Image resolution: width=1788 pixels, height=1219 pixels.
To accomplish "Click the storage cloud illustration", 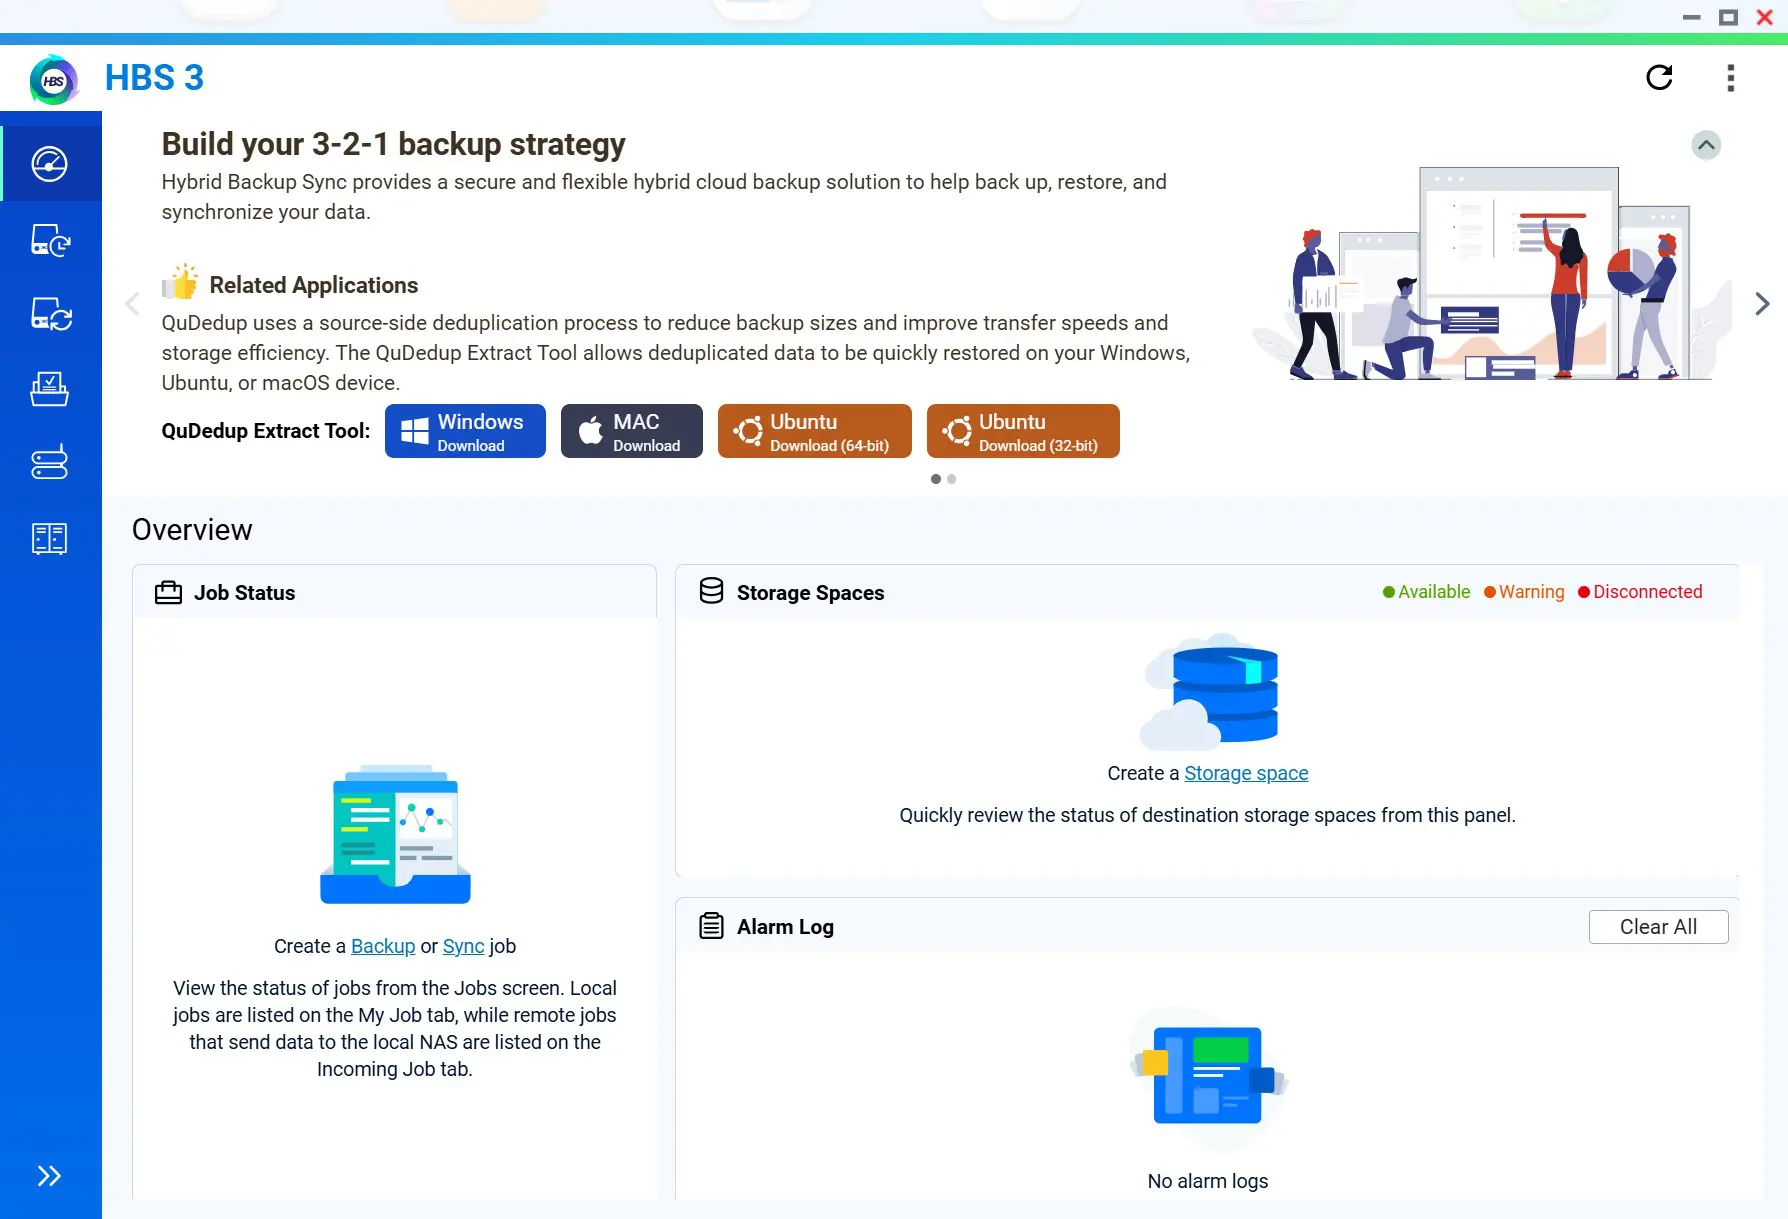I will pos(1210,692).
